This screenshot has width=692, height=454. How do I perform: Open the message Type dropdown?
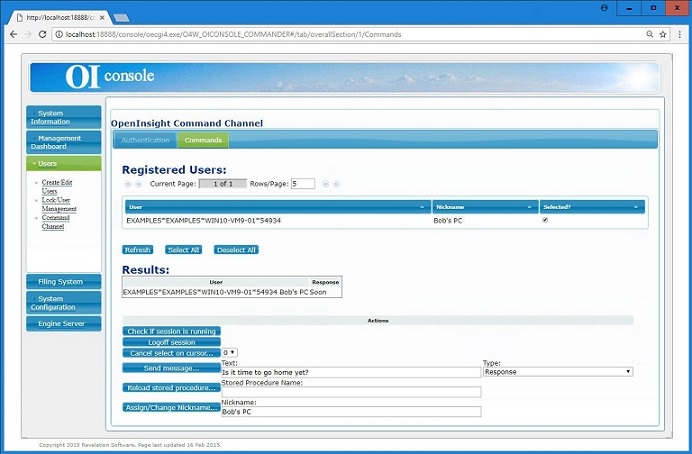pos(558,372)
